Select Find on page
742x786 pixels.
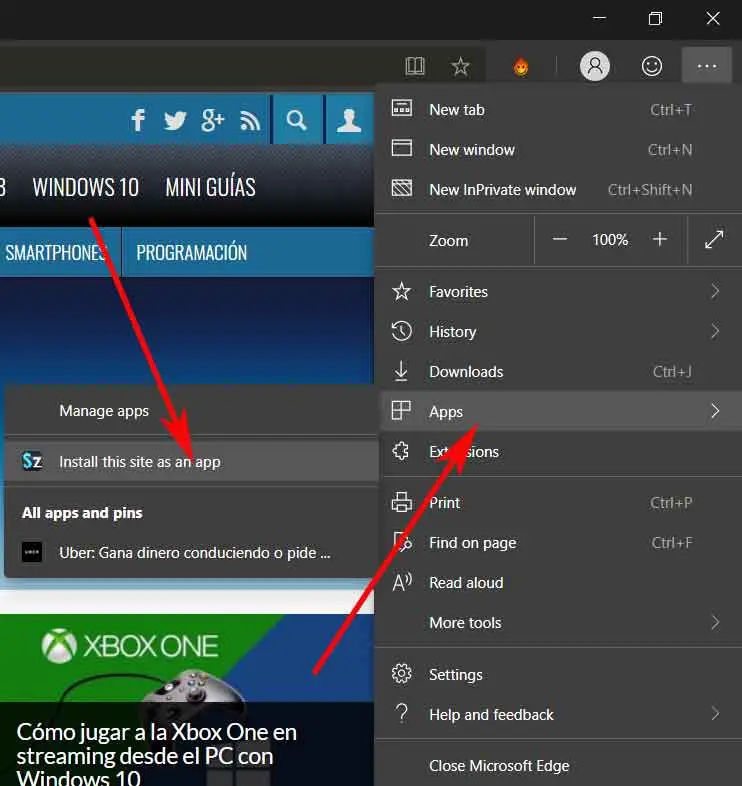[558, 542]
